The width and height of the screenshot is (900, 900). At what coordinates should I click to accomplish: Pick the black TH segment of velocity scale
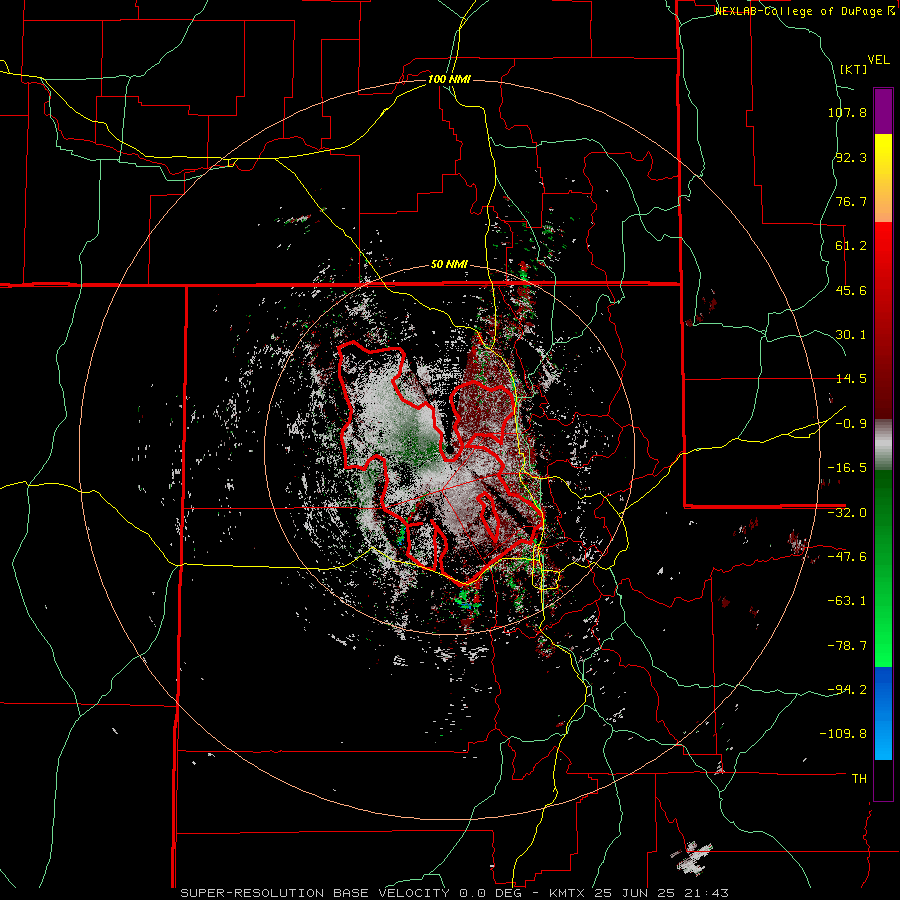point(883,780)
